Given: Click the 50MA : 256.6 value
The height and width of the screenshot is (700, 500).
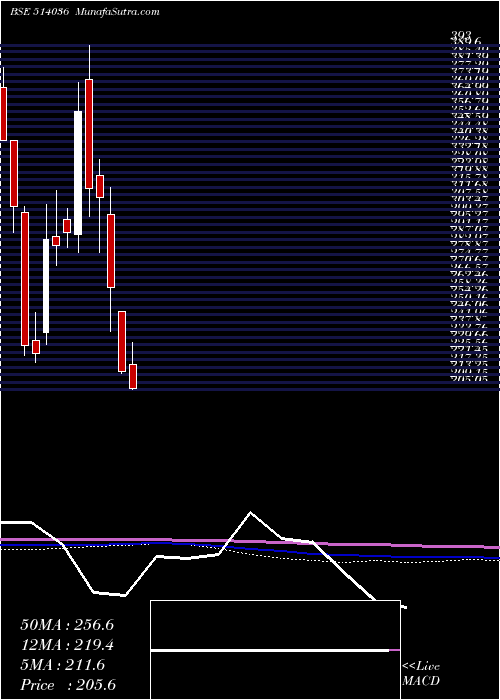Looking at the screenshot, I should (x=67, y=625).
